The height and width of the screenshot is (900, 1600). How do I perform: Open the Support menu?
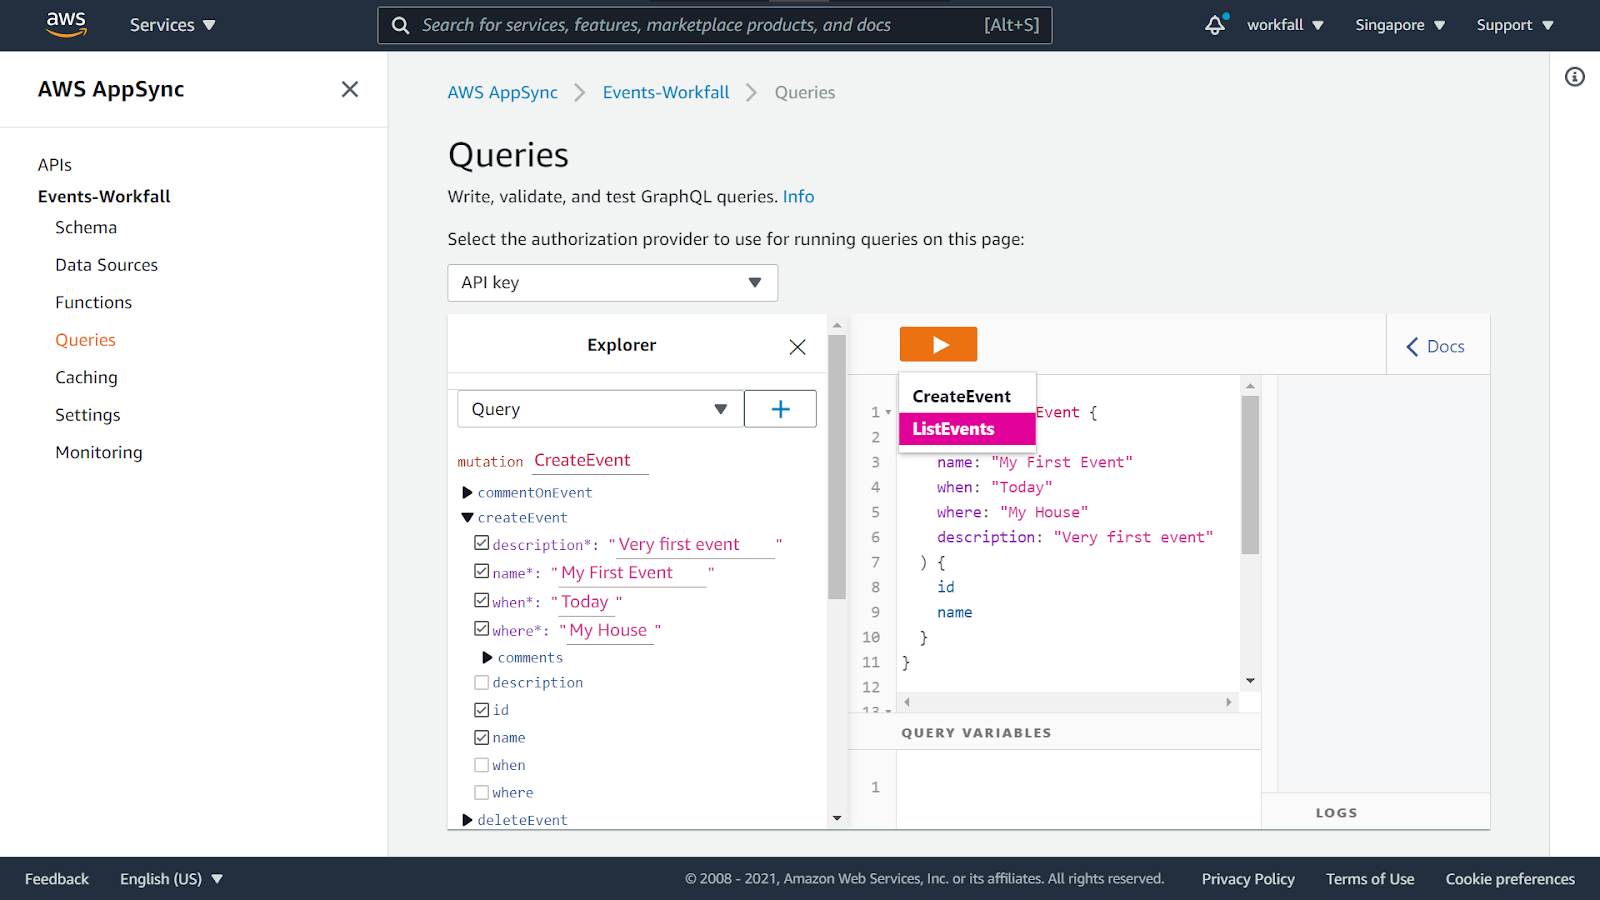click(1515, 25)
